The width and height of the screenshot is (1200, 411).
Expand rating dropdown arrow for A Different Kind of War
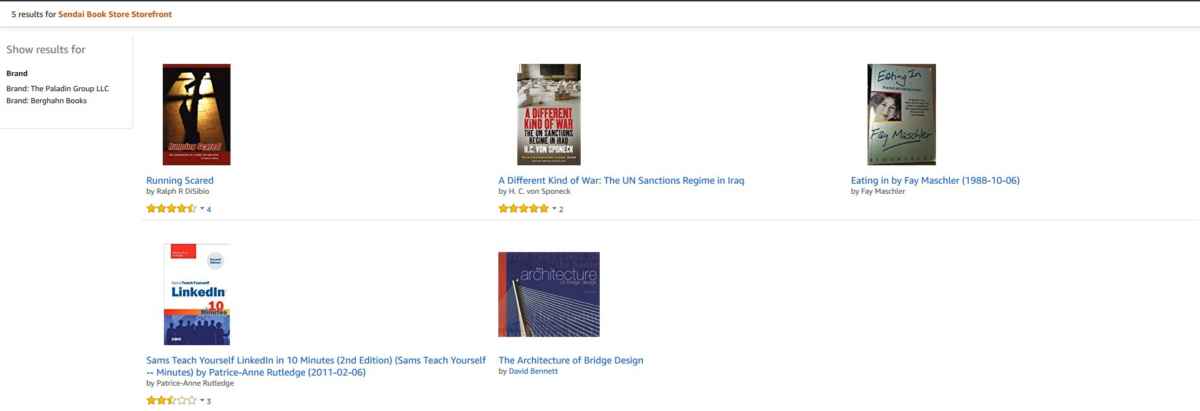(x=554, y=209)
